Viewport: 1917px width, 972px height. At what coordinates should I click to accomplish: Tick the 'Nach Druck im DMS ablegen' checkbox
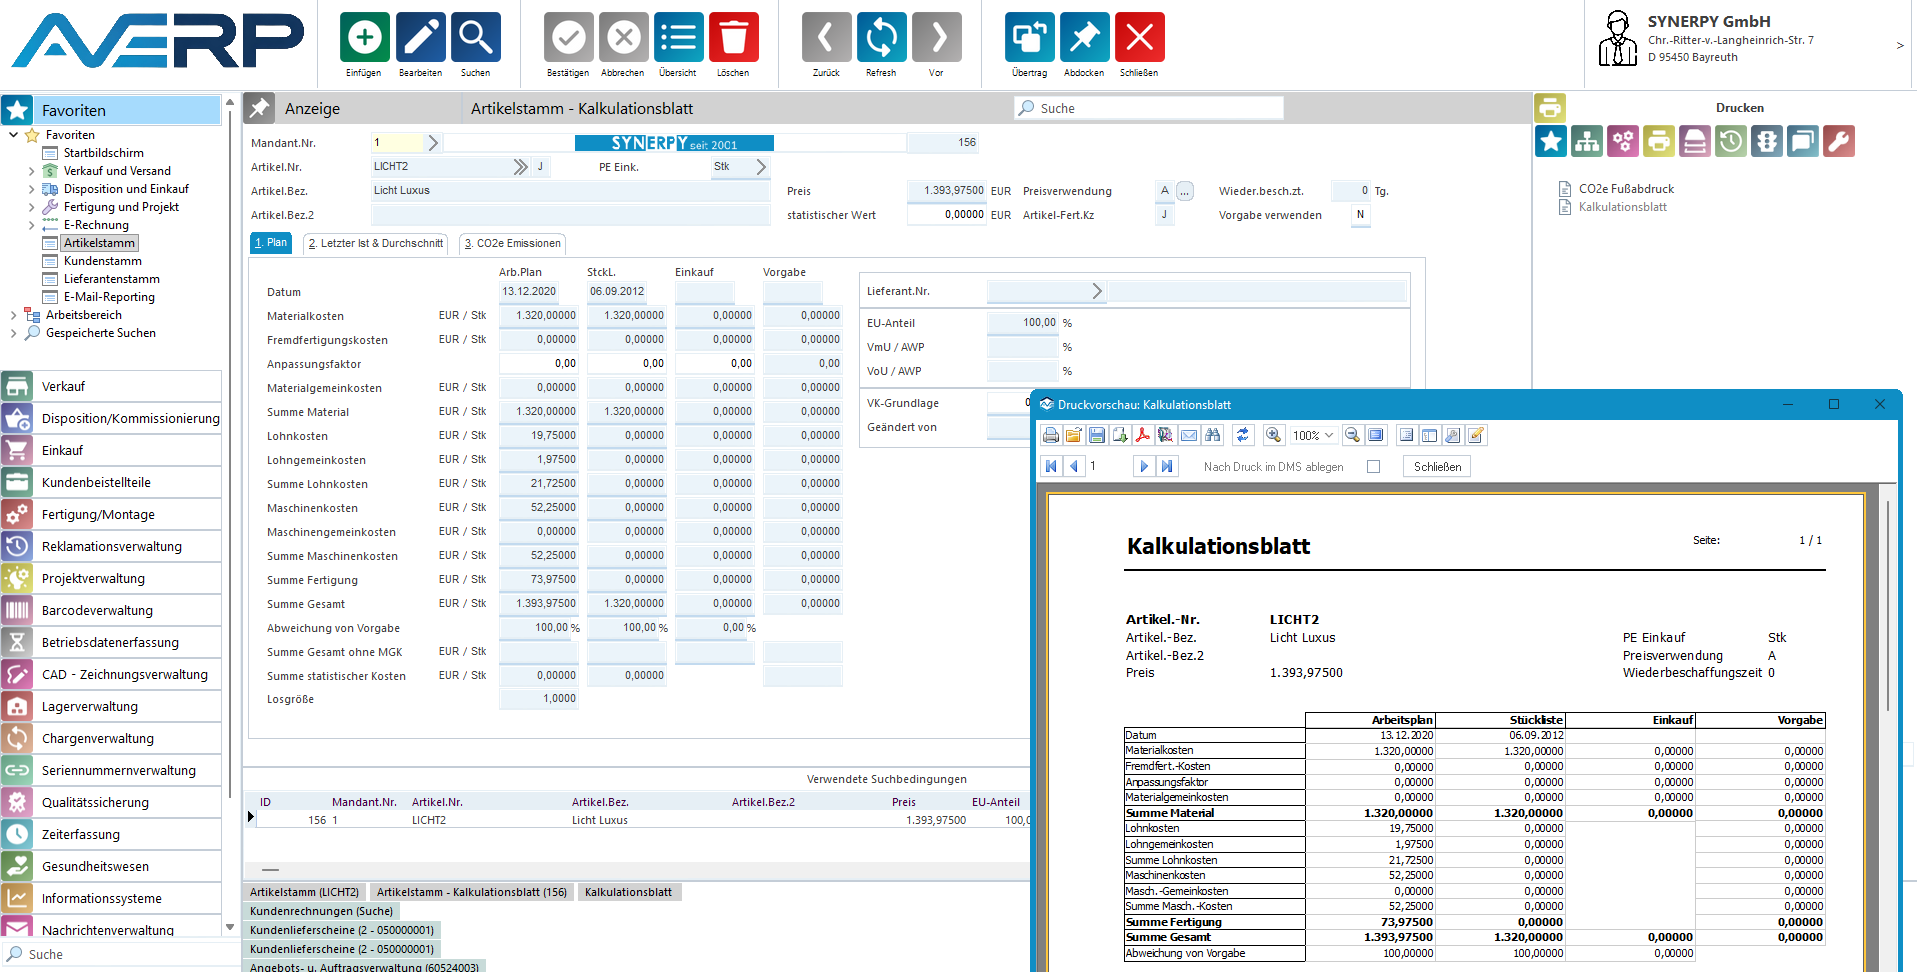coord(1373,467)
